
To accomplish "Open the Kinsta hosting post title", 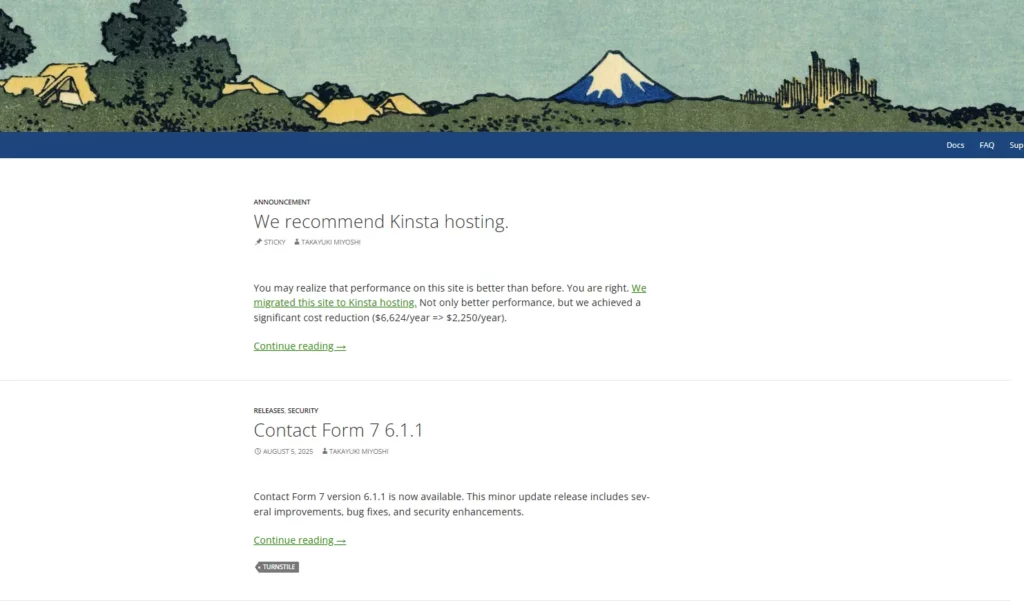I will [x=381, y=221].
